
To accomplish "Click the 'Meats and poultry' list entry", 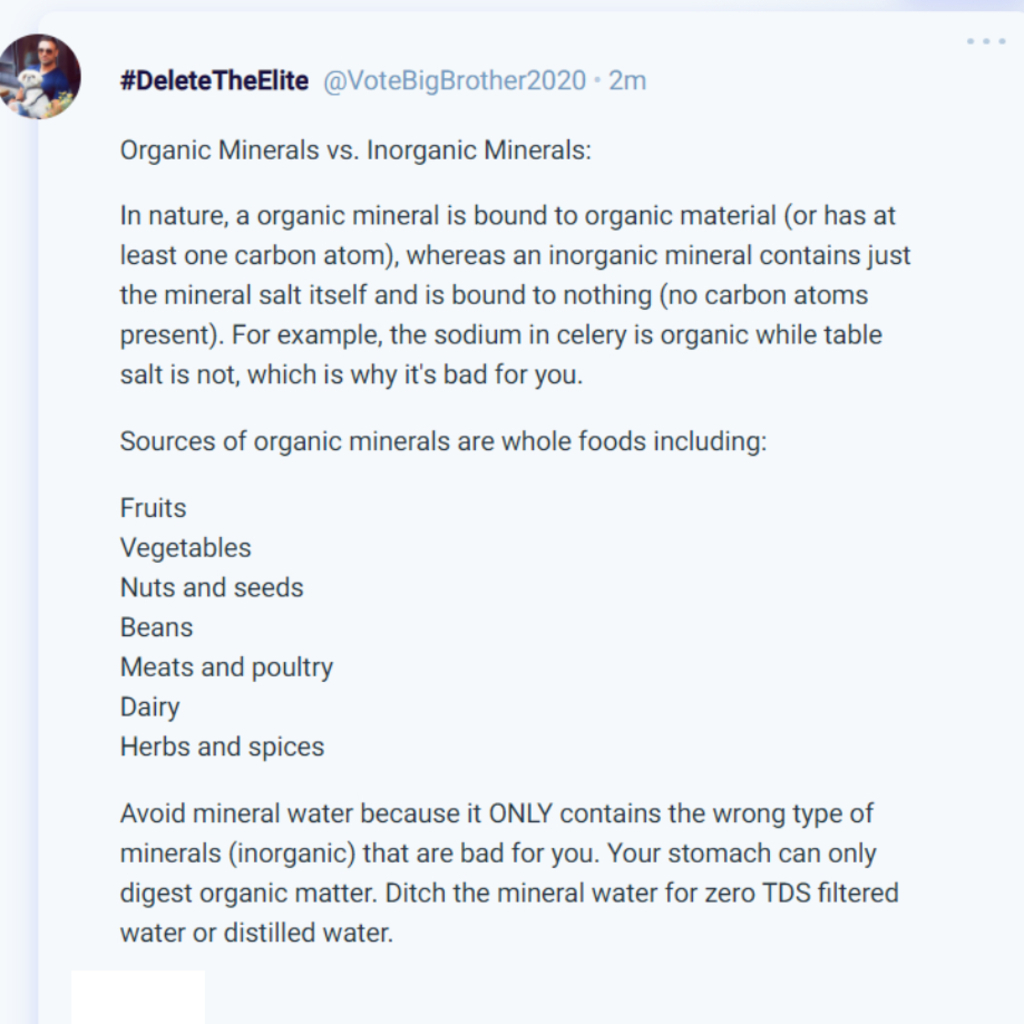I will pyautogui.click(x=226, y=667).
